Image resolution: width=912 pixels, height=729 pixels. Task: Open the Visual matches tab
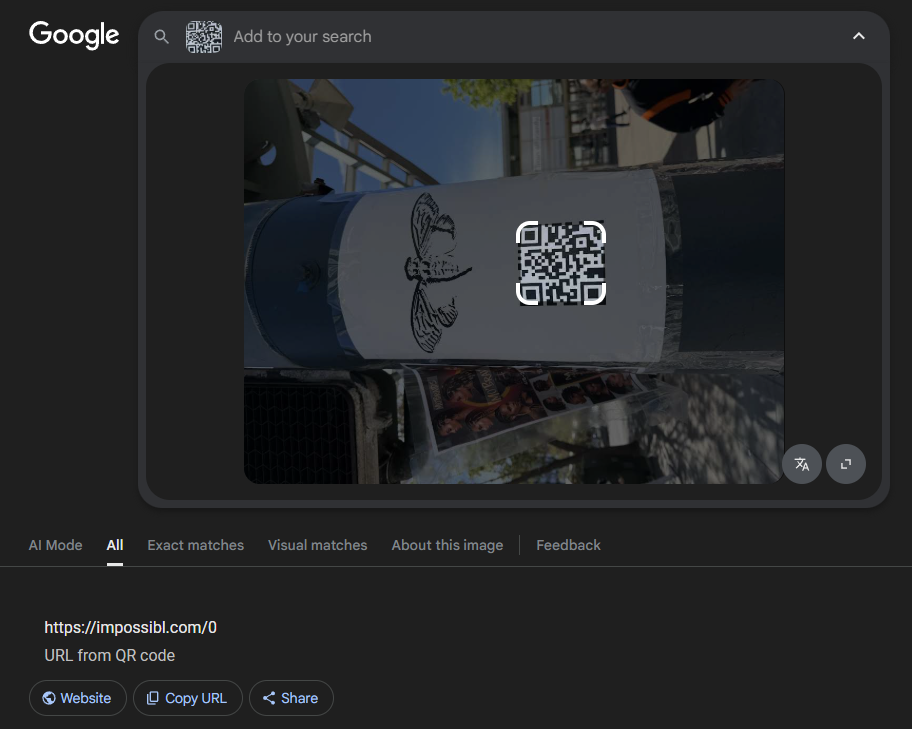tap(318, 545)
